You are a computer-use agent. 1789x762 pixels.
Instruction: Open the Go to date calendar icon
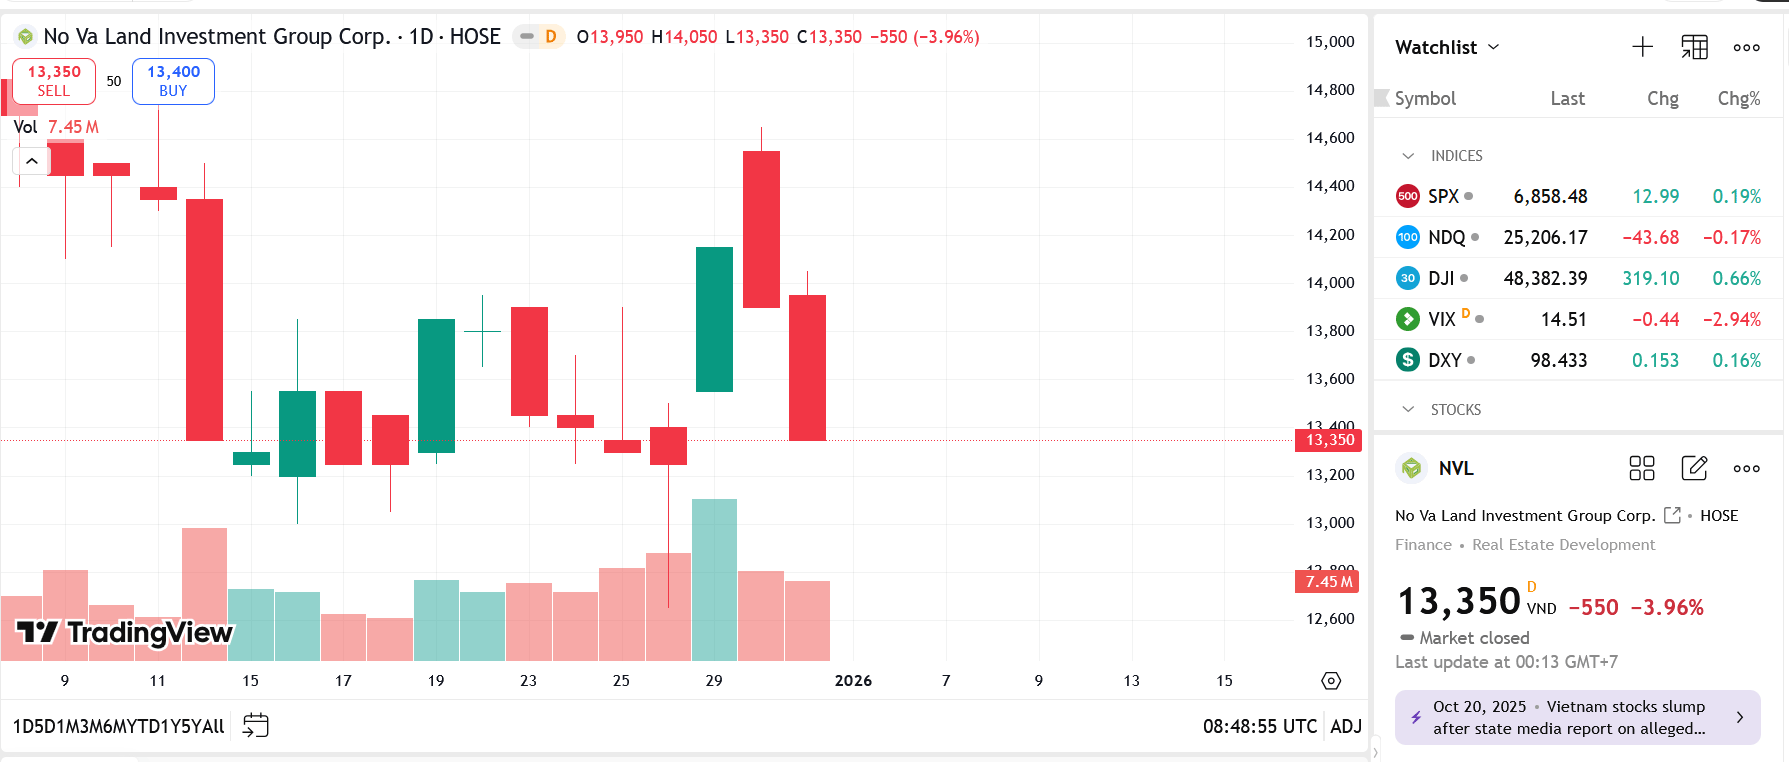(x=256, y=725)
